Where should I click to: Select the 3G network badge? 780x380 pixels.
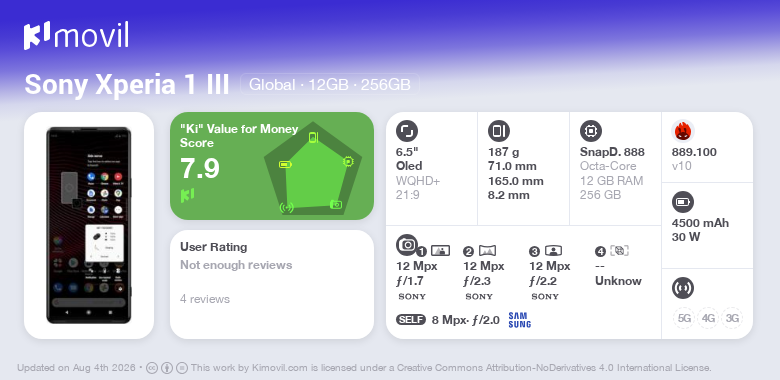732,318
